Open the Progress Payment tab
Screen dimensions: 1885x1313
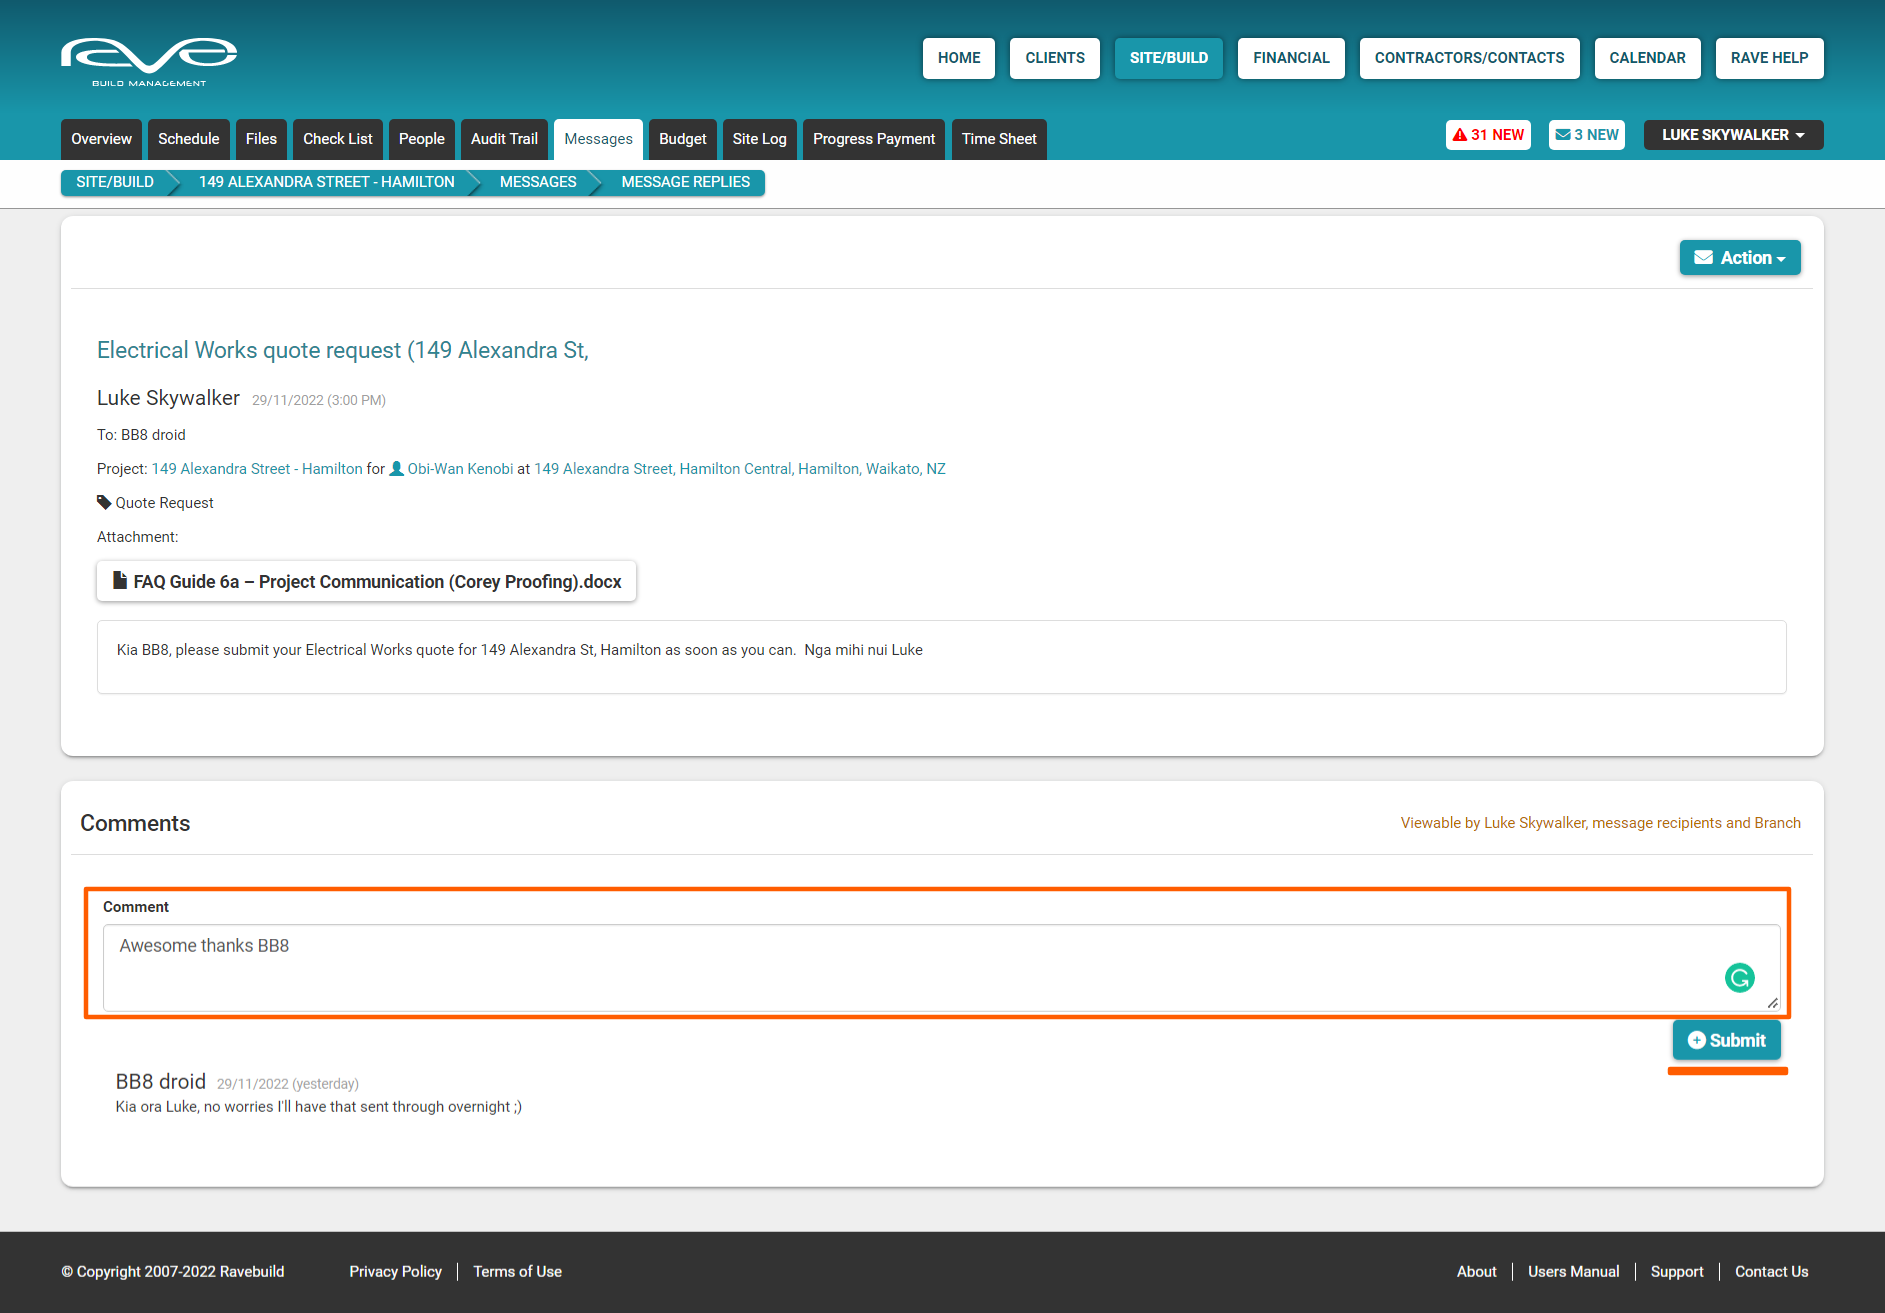click(x=874, y=139)
